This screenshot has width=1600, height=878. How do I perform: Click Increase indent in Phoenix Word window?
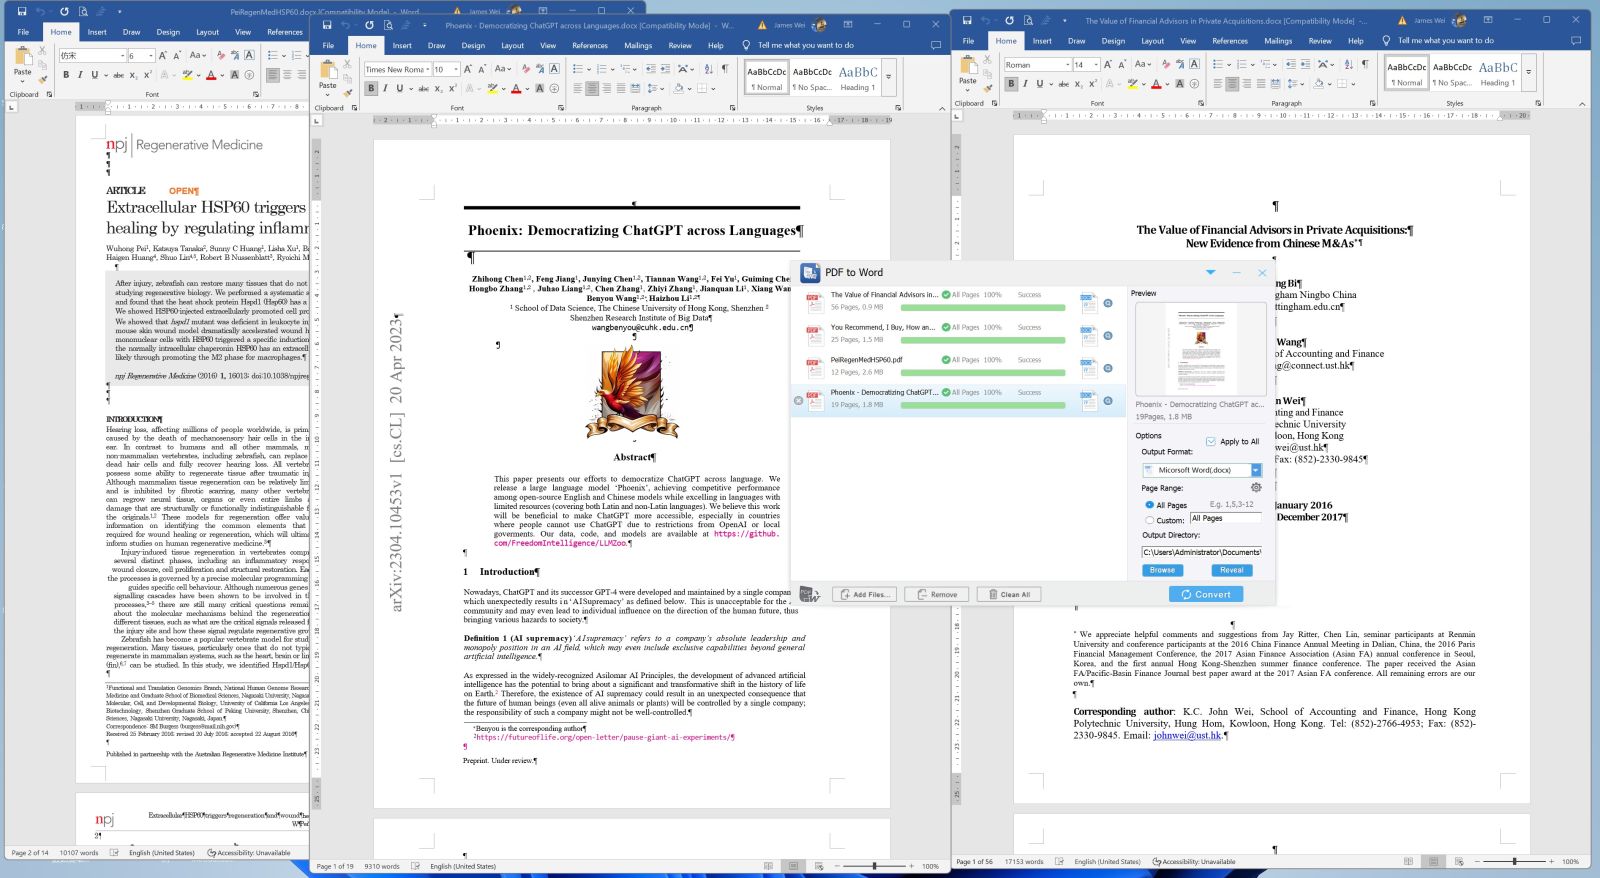(x=666, y=69)
